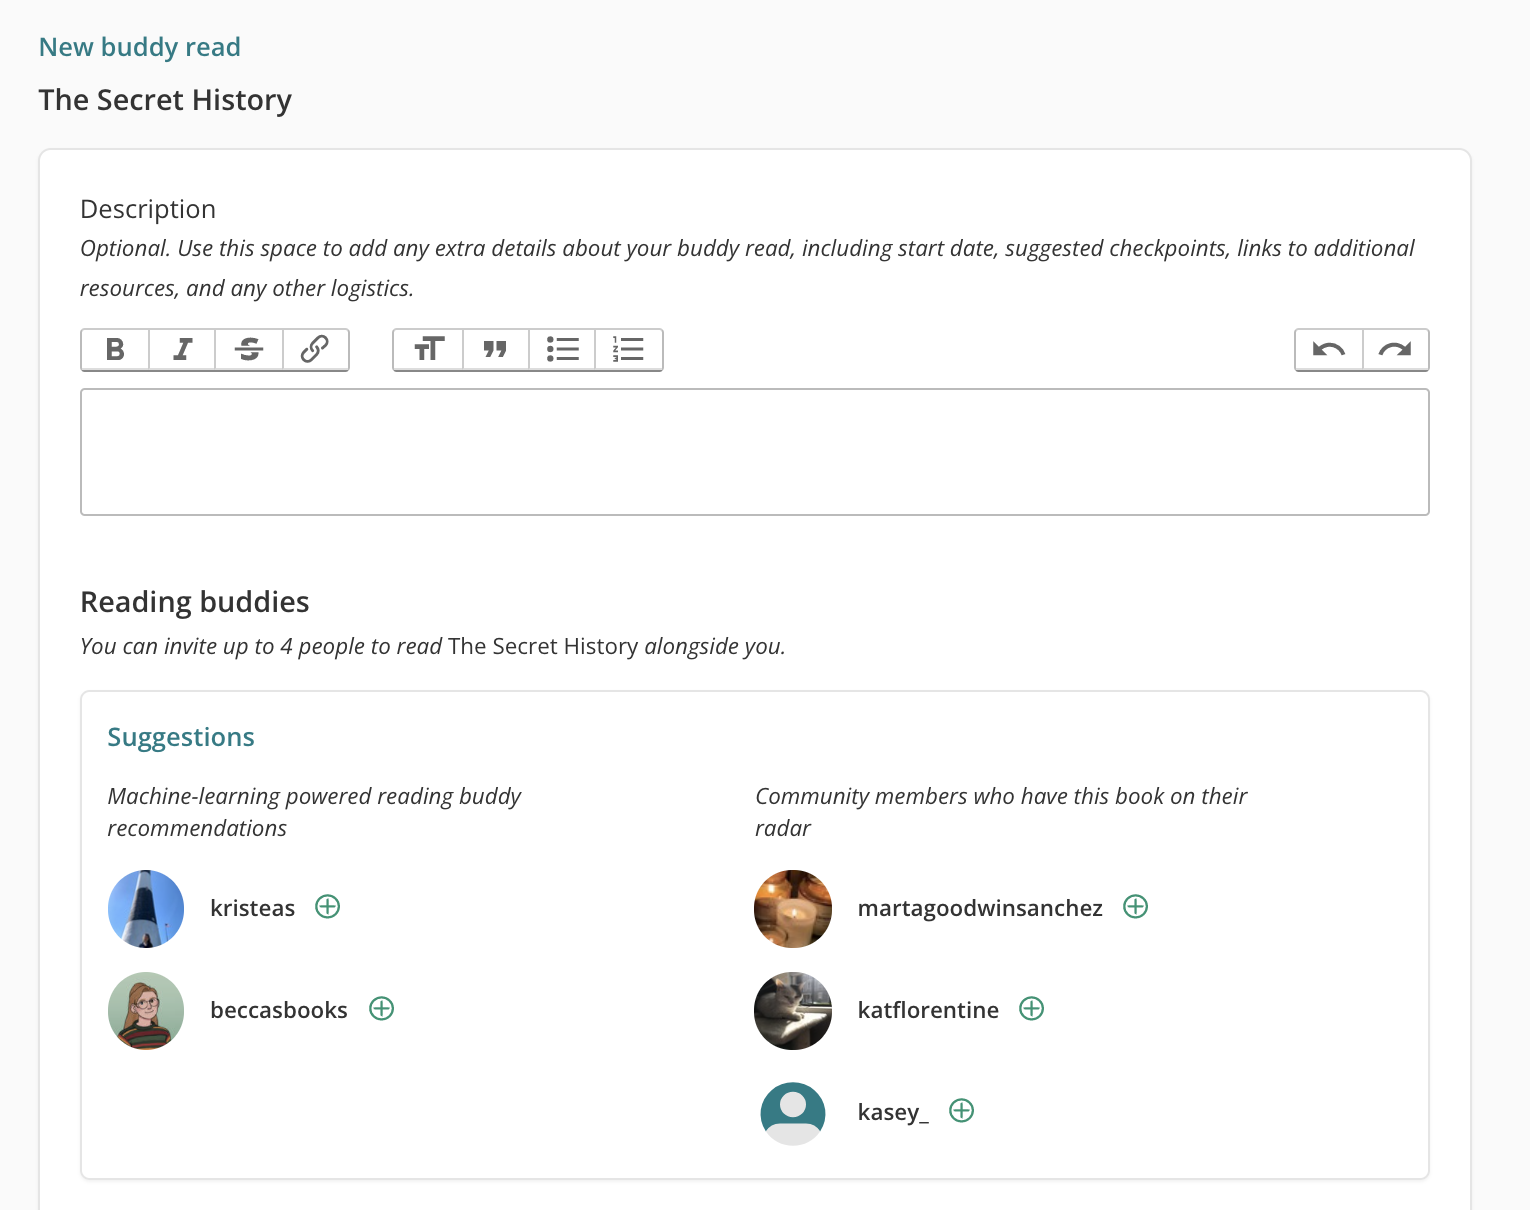Add kristeas as a reading buddy
This screenshot has height=1210, width=1530.
click(x=328, y=907)
